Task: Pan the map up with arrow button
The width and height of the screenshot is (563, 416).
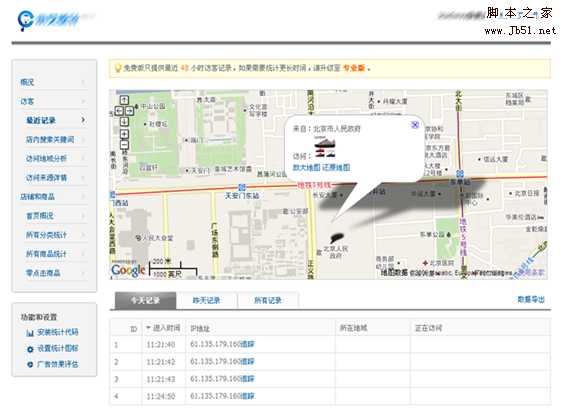Action: [x=124, y=100]
